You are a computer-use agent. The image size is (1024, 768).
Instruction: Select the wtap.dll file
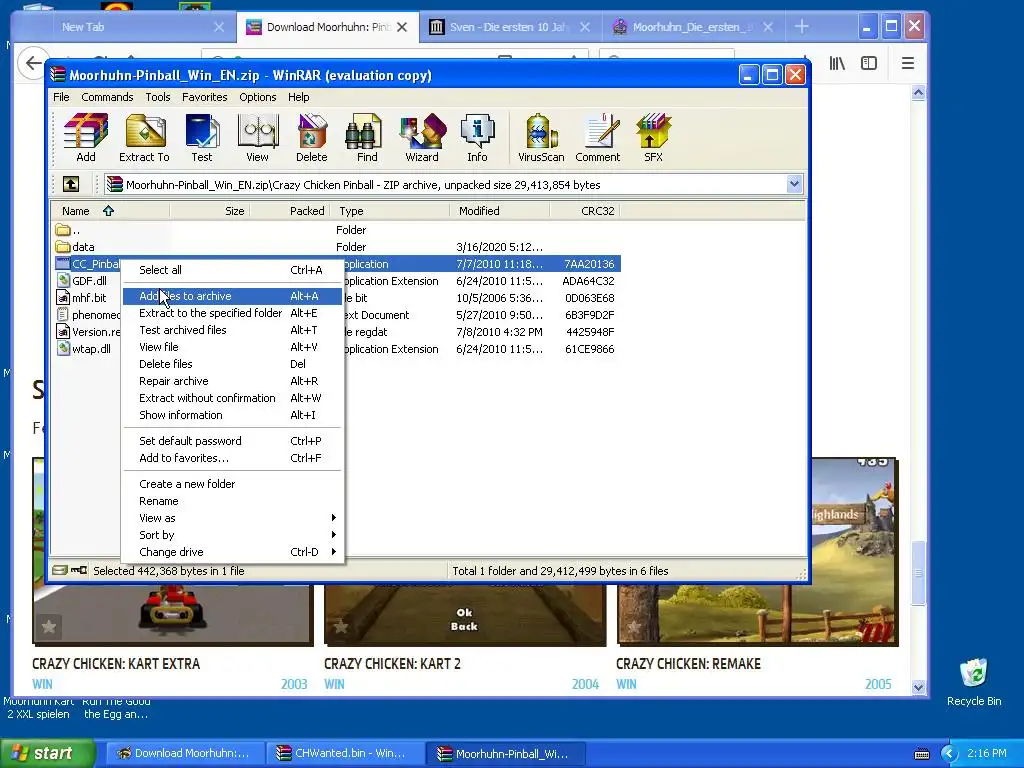point(84,349)
